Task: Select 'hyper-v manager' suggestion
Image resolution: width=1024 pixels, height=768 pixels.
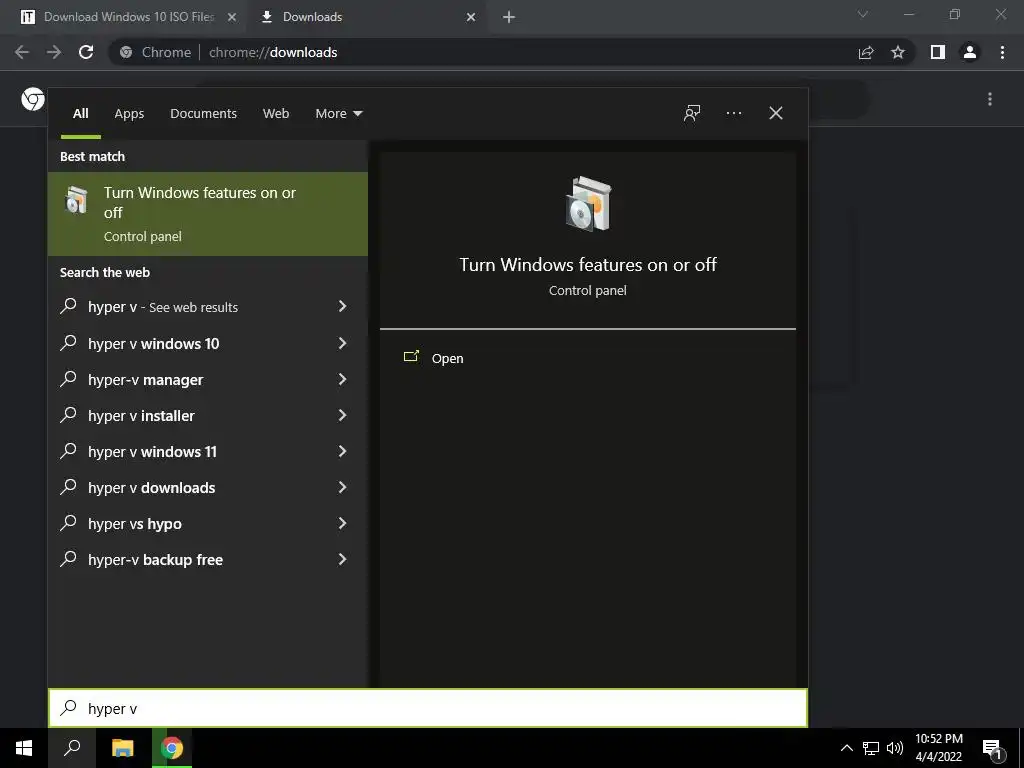Action: click(x=208, y=379)
